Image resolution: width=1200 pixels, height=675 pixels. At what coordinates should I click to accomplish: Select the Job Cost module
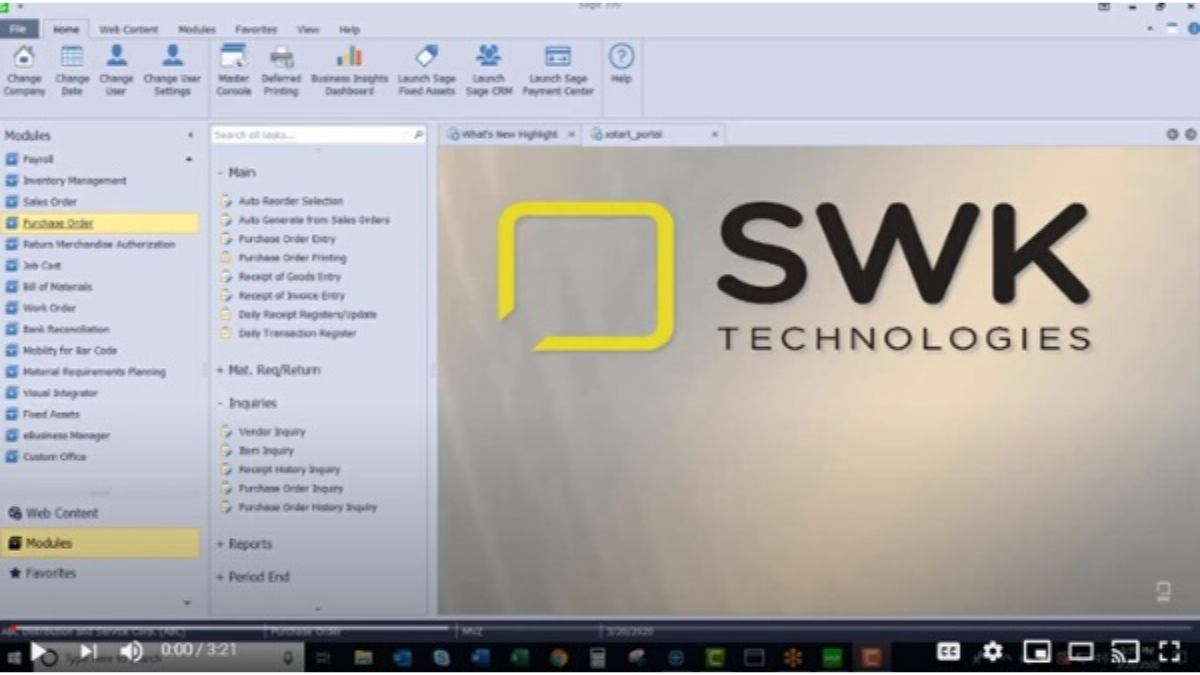pyautogui.click(x=42, y=266)
